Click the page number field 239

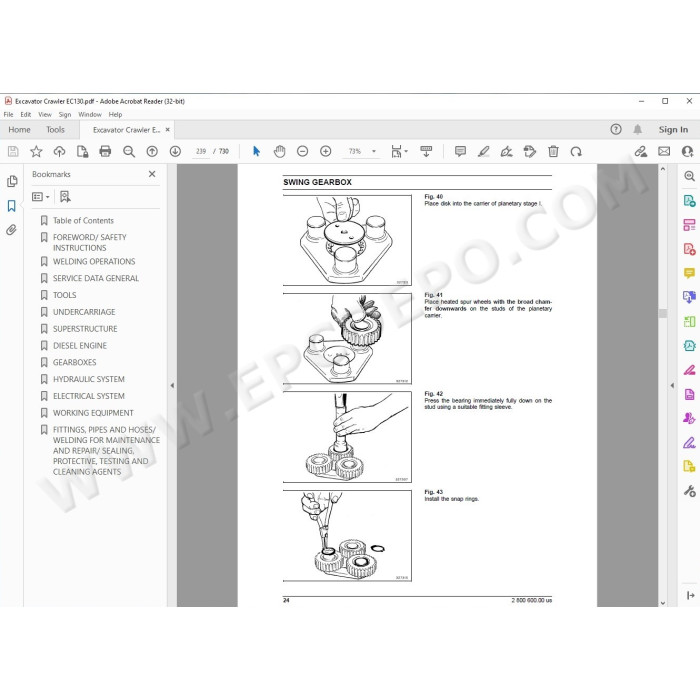click(x=201, y=151)
